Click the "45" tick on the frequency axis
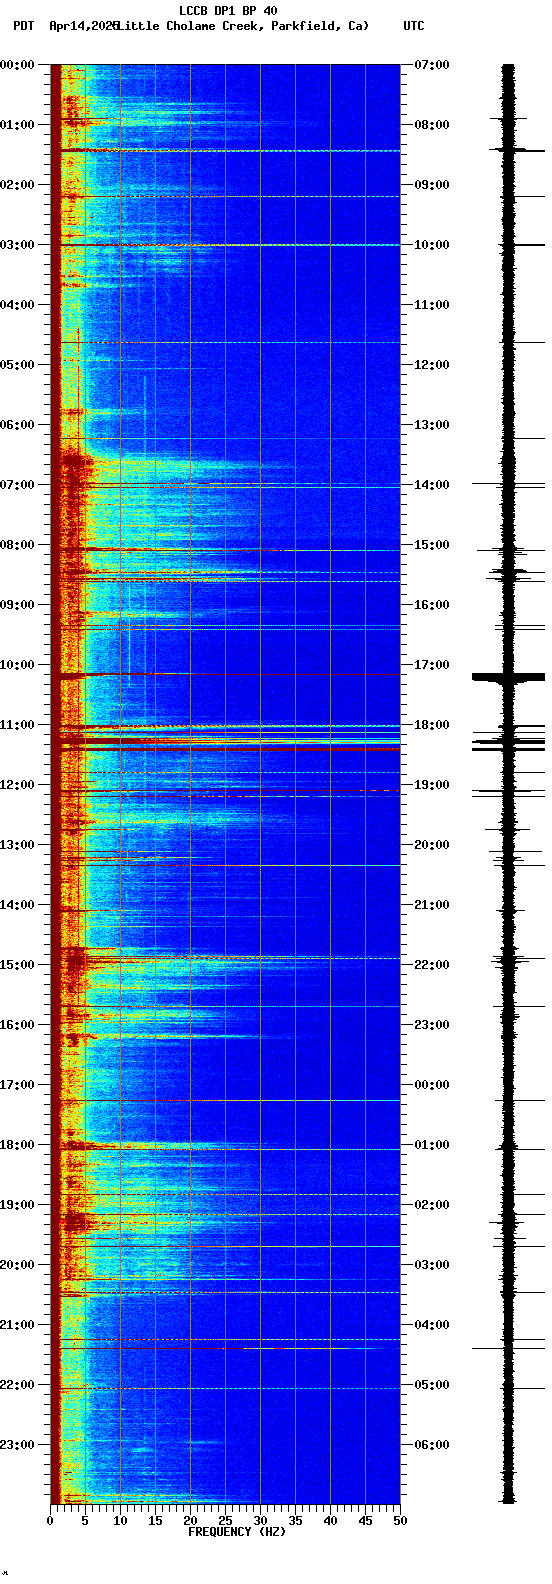The height and width of the screenshot is (1584, 552). tap(365, 1521)
